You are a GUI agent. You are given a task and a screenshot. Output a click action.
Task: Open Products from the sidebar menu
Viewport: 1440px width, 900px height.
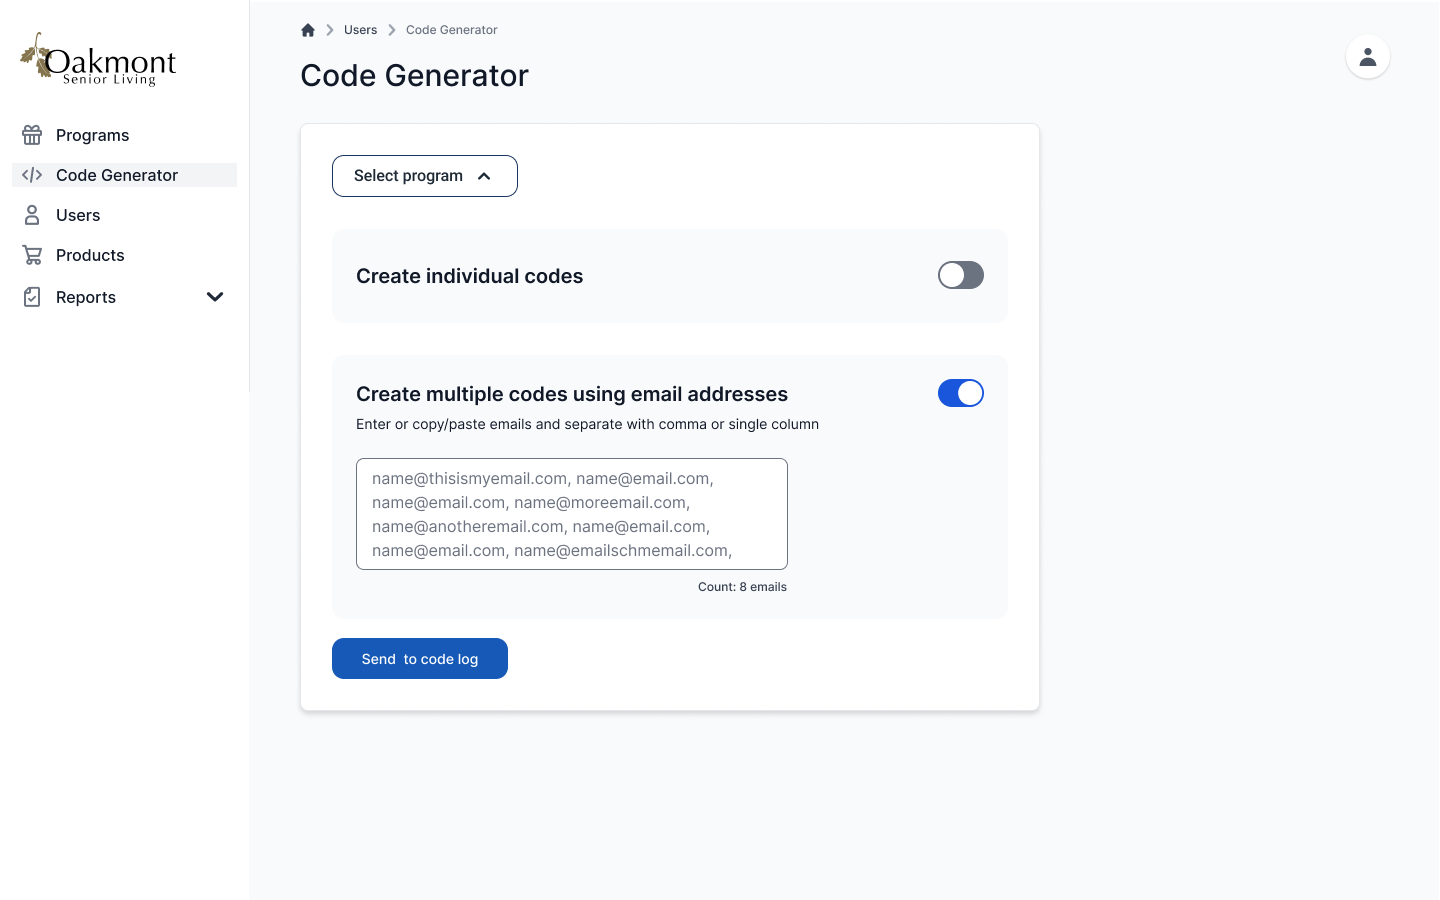(90, 255)
